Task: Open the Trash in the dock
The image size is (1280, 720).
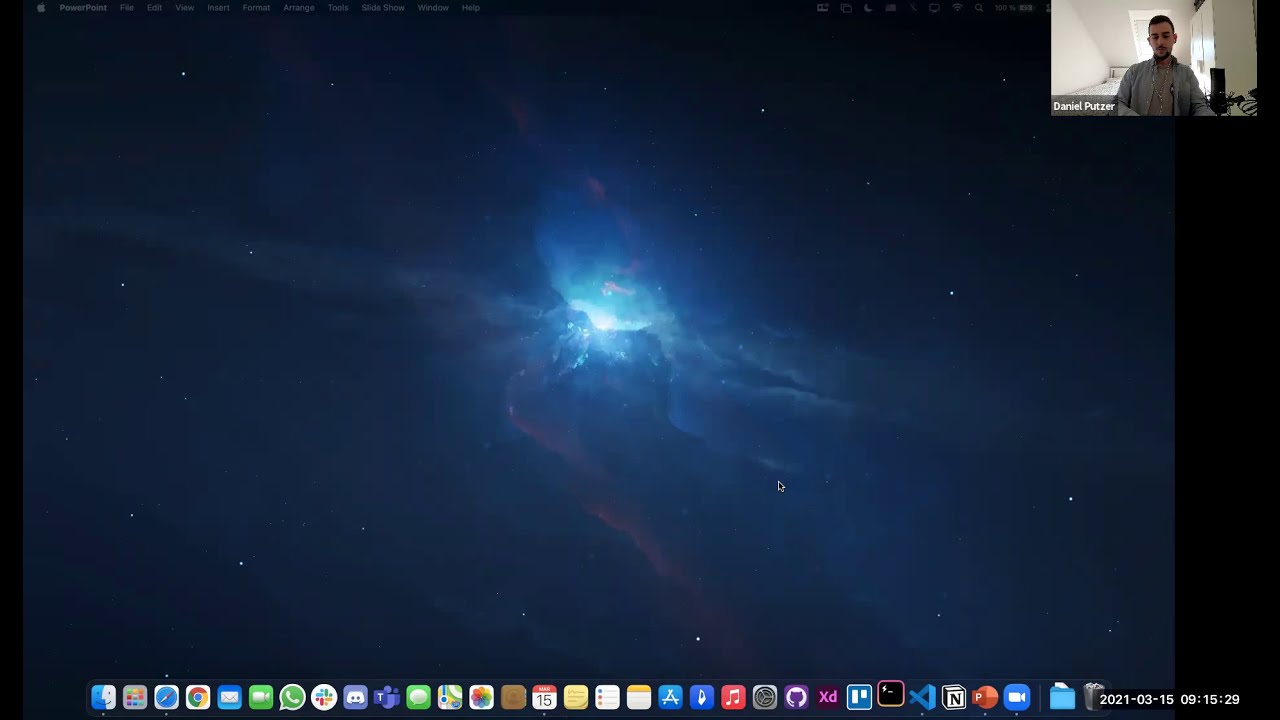Action: click(x=1093, y=696)
